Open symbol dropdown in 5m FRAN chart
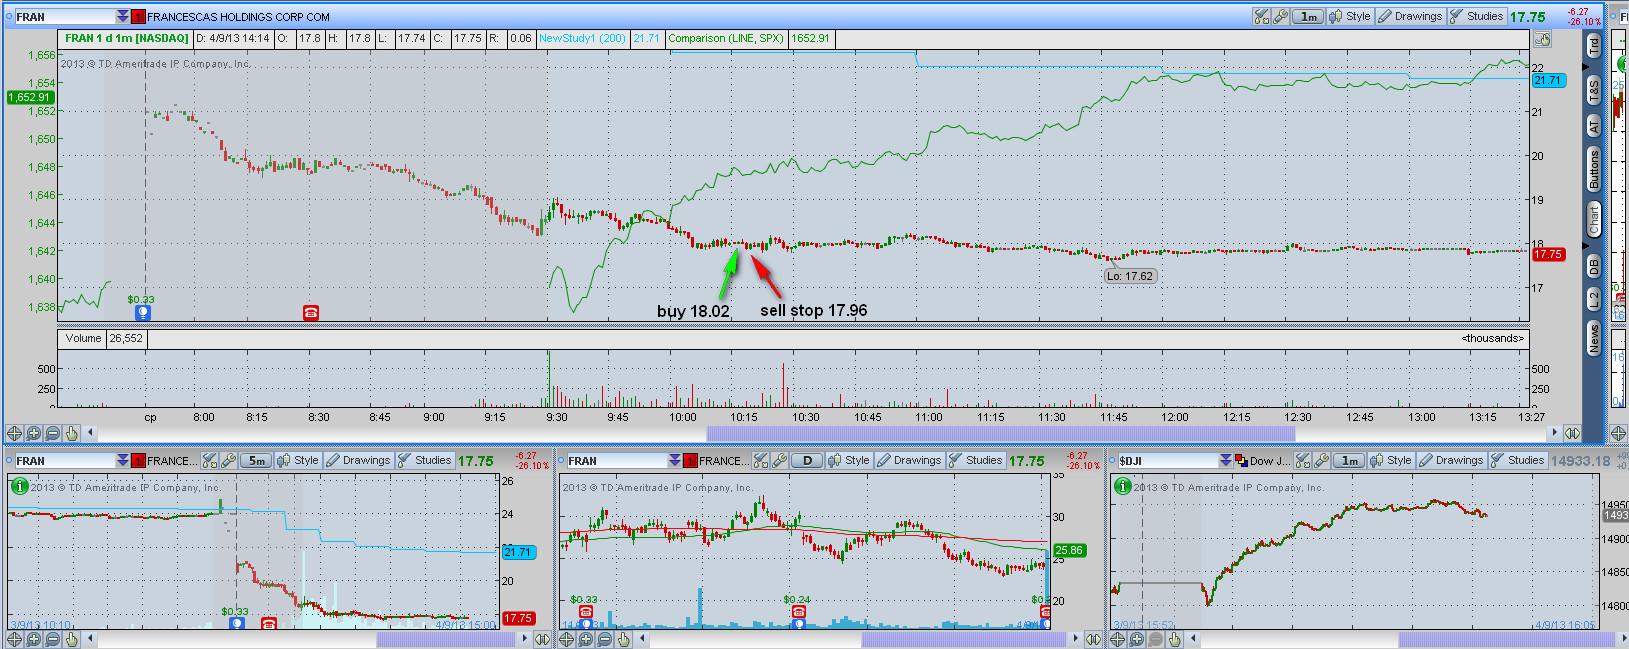The height and width of the screenshot is (649, 1629). pos(123,460)
